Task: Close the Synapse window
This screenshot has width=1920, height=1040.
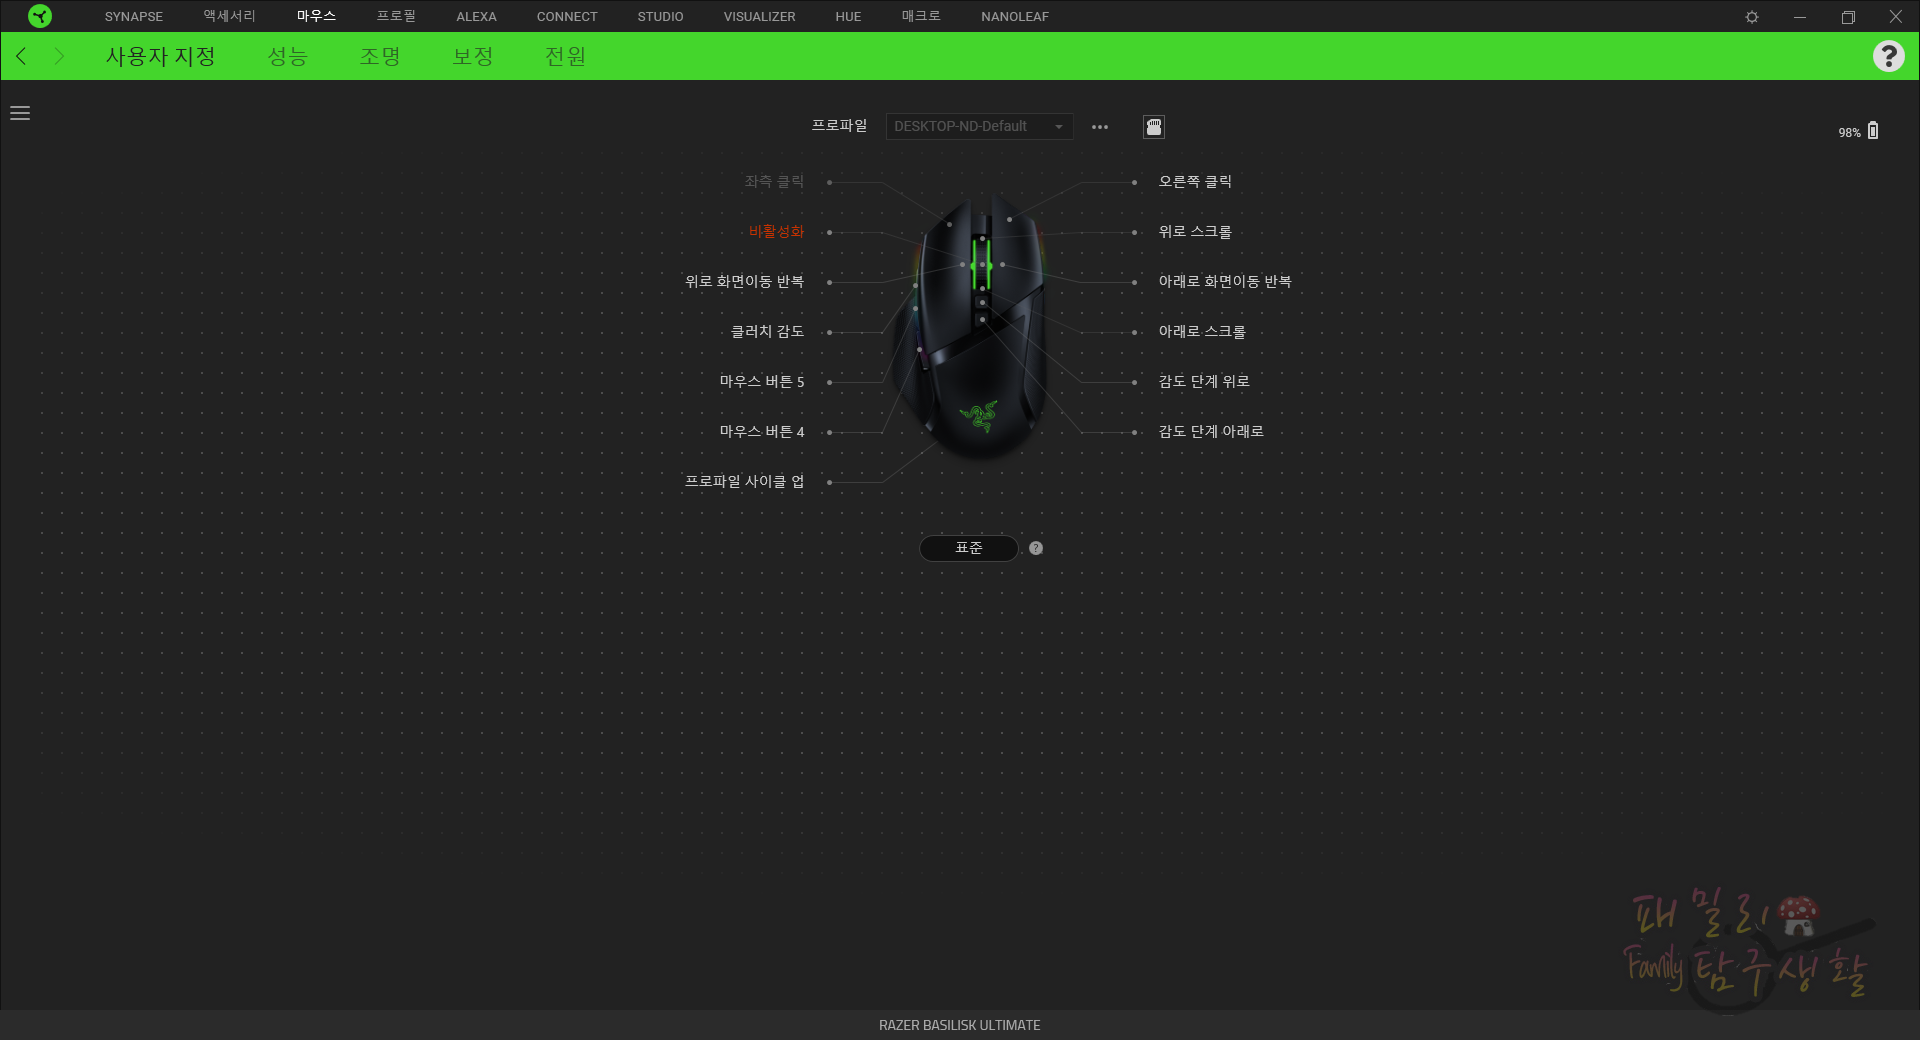Action: [1895, 17]
